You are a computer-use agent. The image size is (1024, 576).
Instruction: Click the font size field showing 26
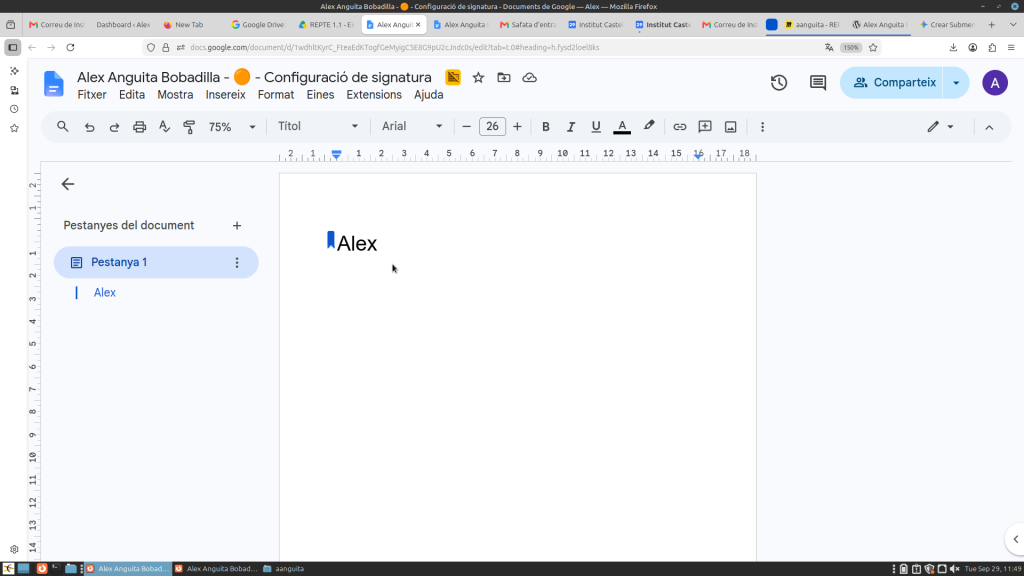(492, 127)
